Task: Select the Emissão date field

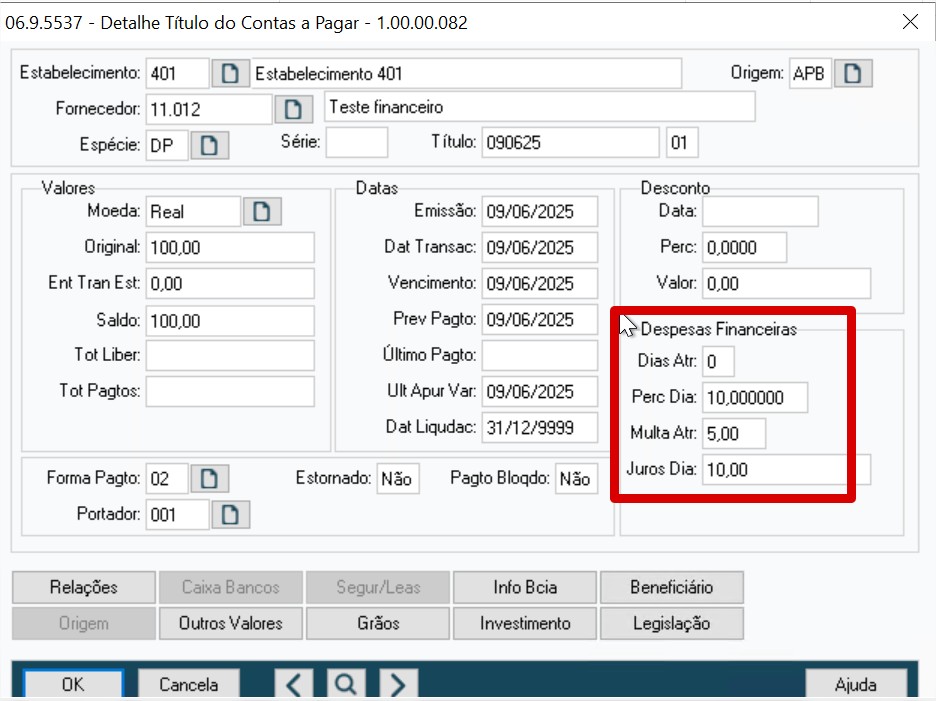Action: click(x=540, y=211)
